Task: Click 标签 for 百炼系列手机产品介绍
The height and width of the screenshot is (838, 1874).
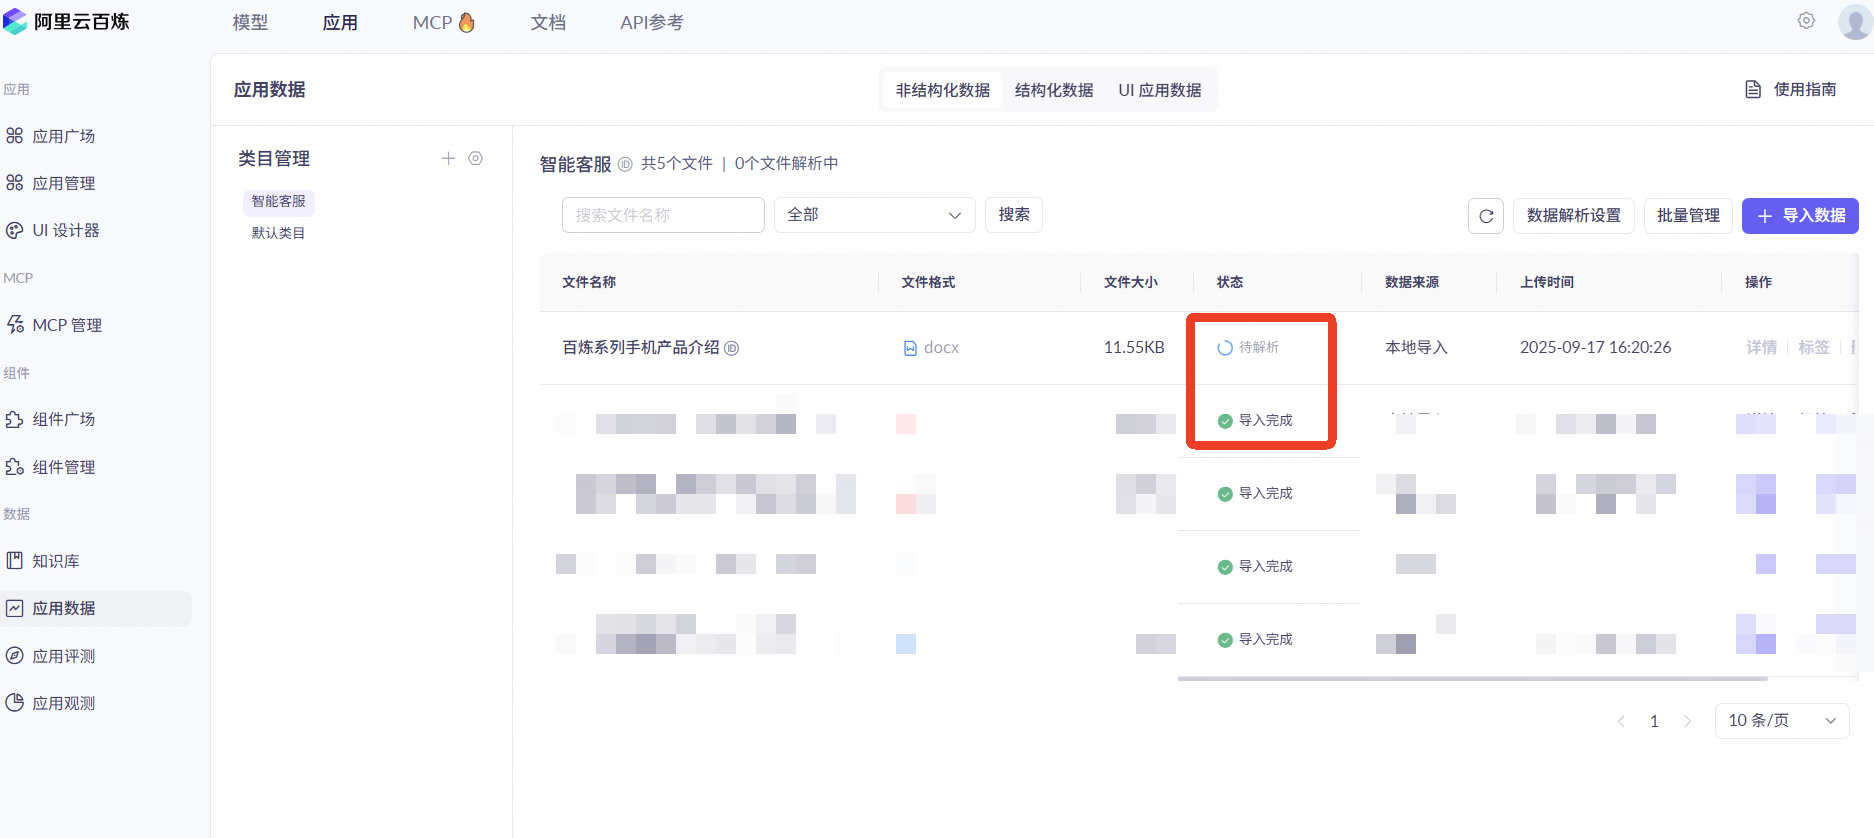Action: 1814,348
